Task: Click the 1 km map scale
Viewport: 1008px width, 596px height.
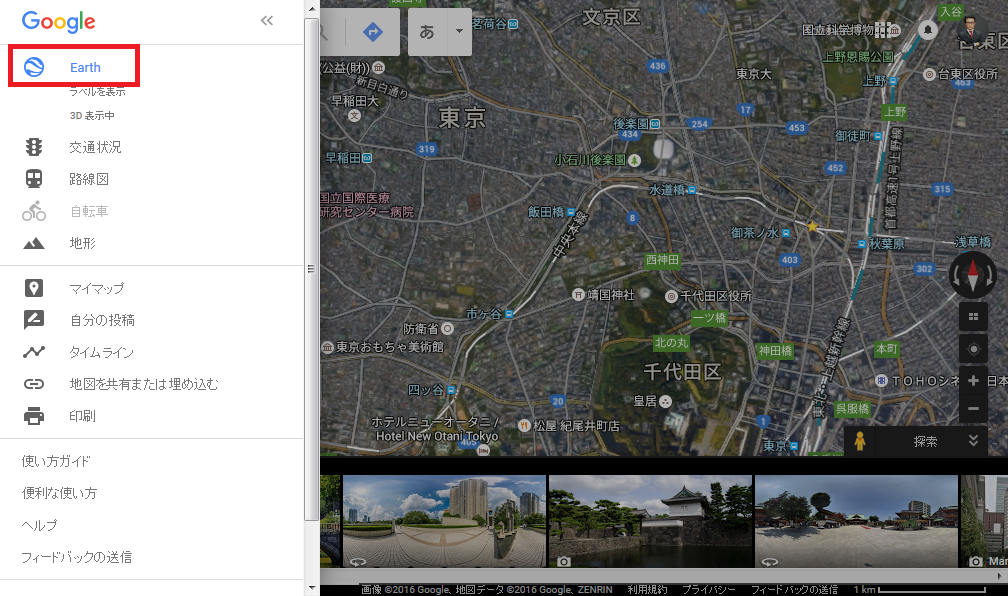Action: click(919, 589)
